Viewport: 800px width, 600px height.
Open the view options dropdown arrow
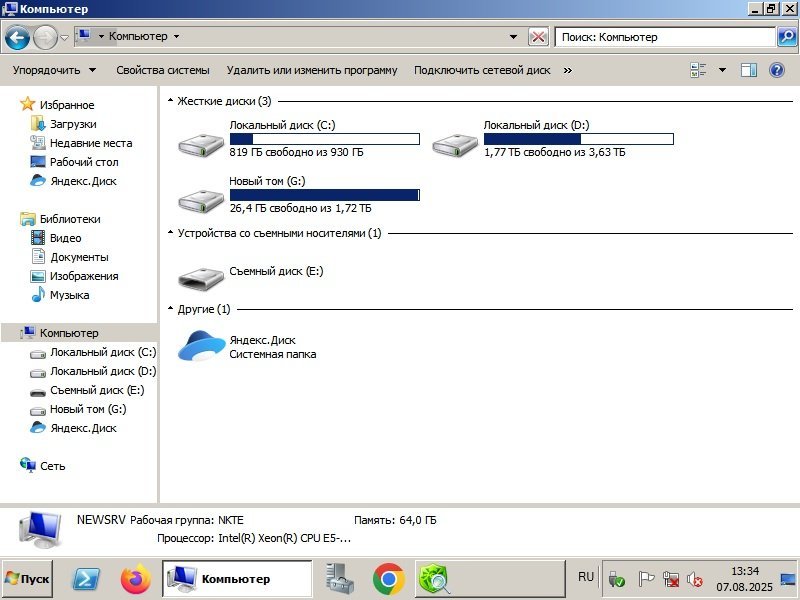coord(722,70)
